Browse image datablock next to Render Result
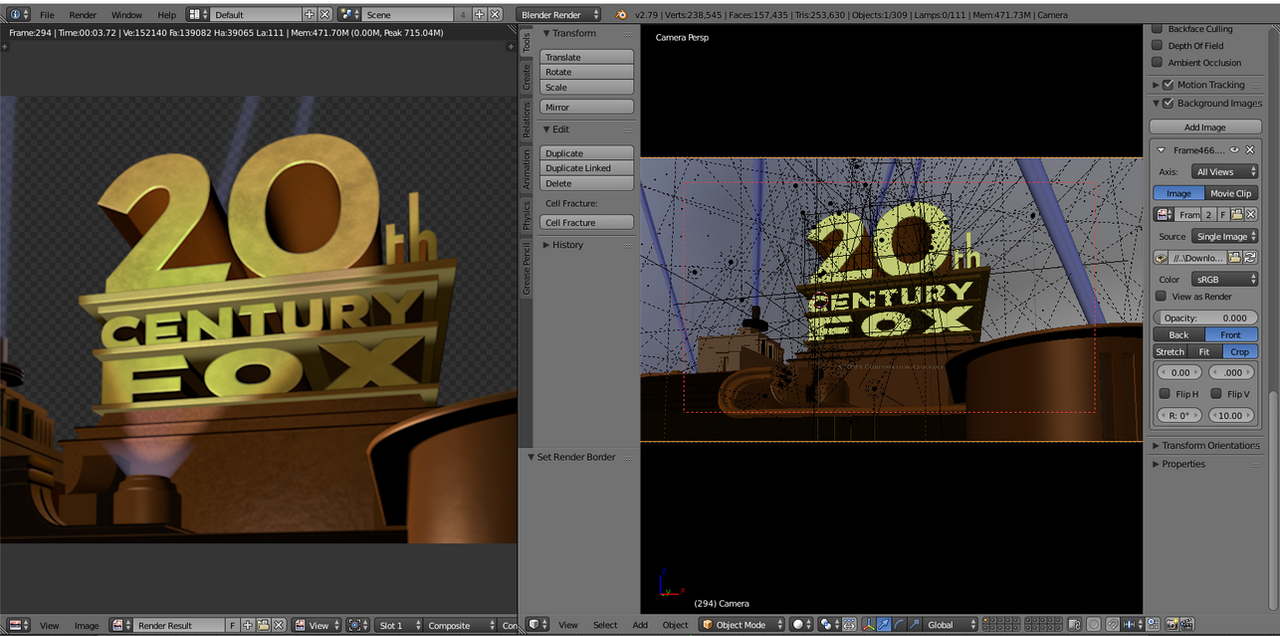Viewport: 1280px width, 636px height. point(122,625)
